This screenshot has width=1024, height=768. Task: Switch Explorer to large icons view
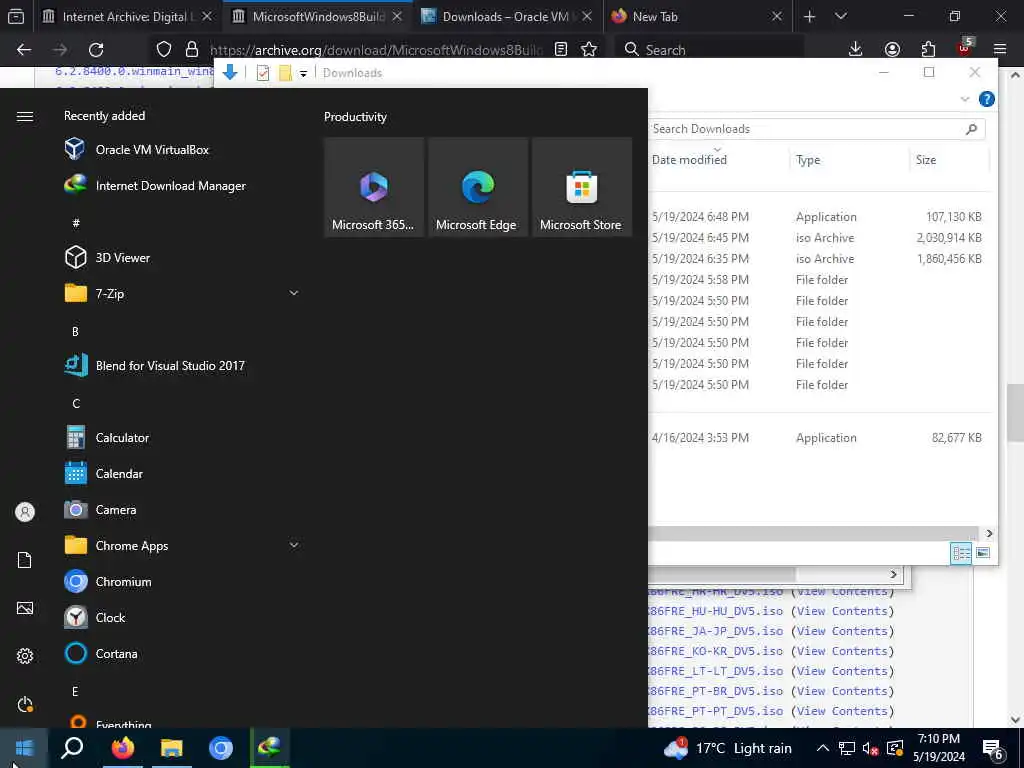coord(983,553)
